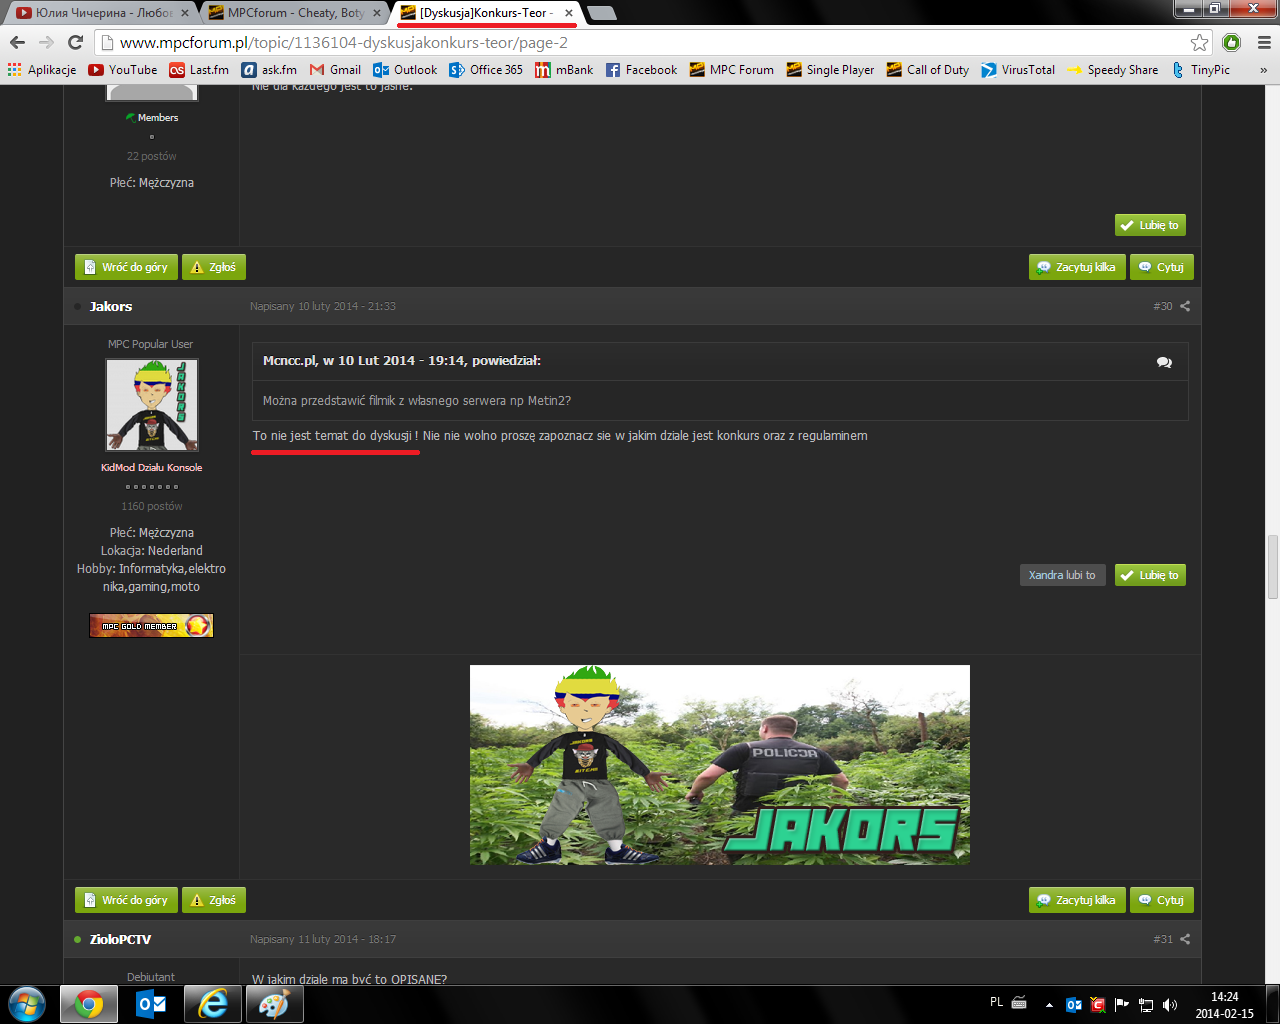Screen dimensions: 1280x1024
Task: Click quote snapback icon in Mcncc.pl quote
Action: click(x=1164, y=362)
